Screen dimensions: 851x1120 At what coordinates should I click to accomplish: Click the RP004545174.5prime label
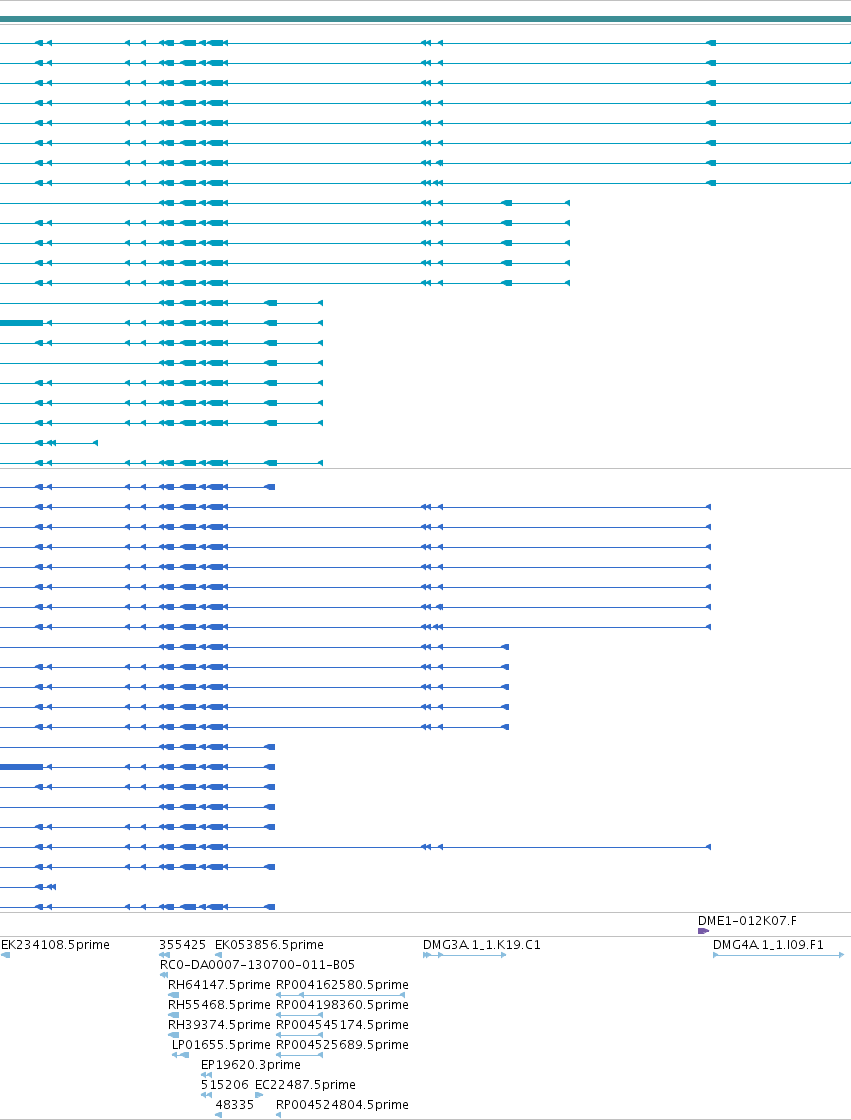[x=342, y=1025]
